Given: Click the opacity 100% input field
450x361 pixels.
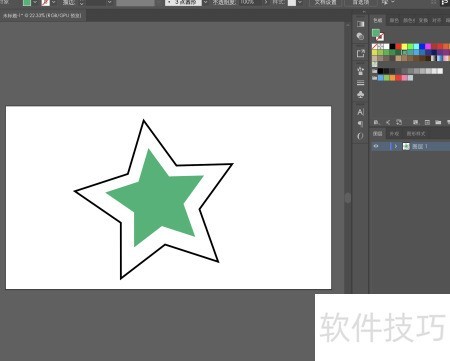Looking at the screenshot, I should point(250,3).
